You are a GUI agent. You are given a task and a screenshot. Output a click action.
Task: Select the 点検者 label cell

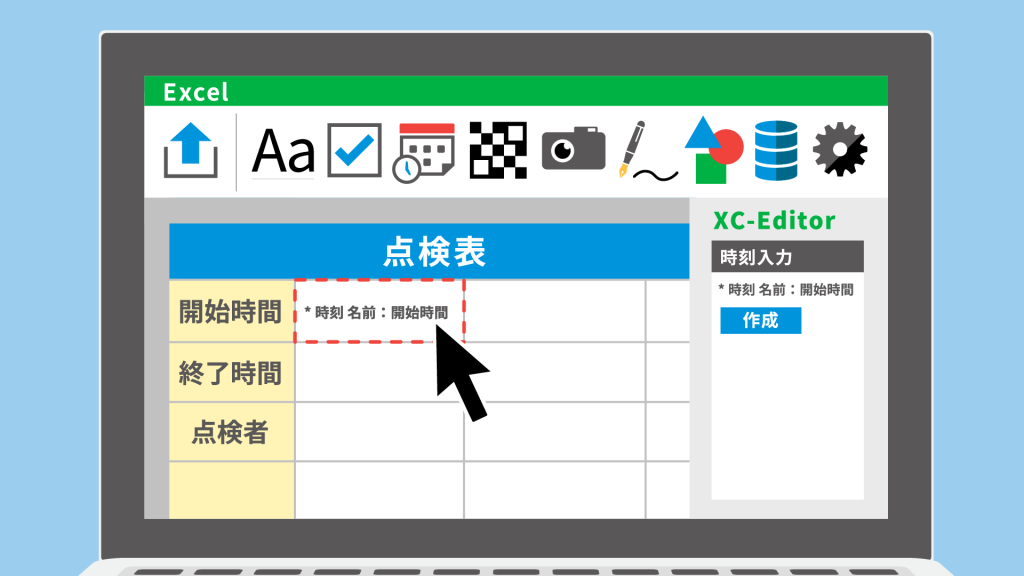[x=231, y=432]
